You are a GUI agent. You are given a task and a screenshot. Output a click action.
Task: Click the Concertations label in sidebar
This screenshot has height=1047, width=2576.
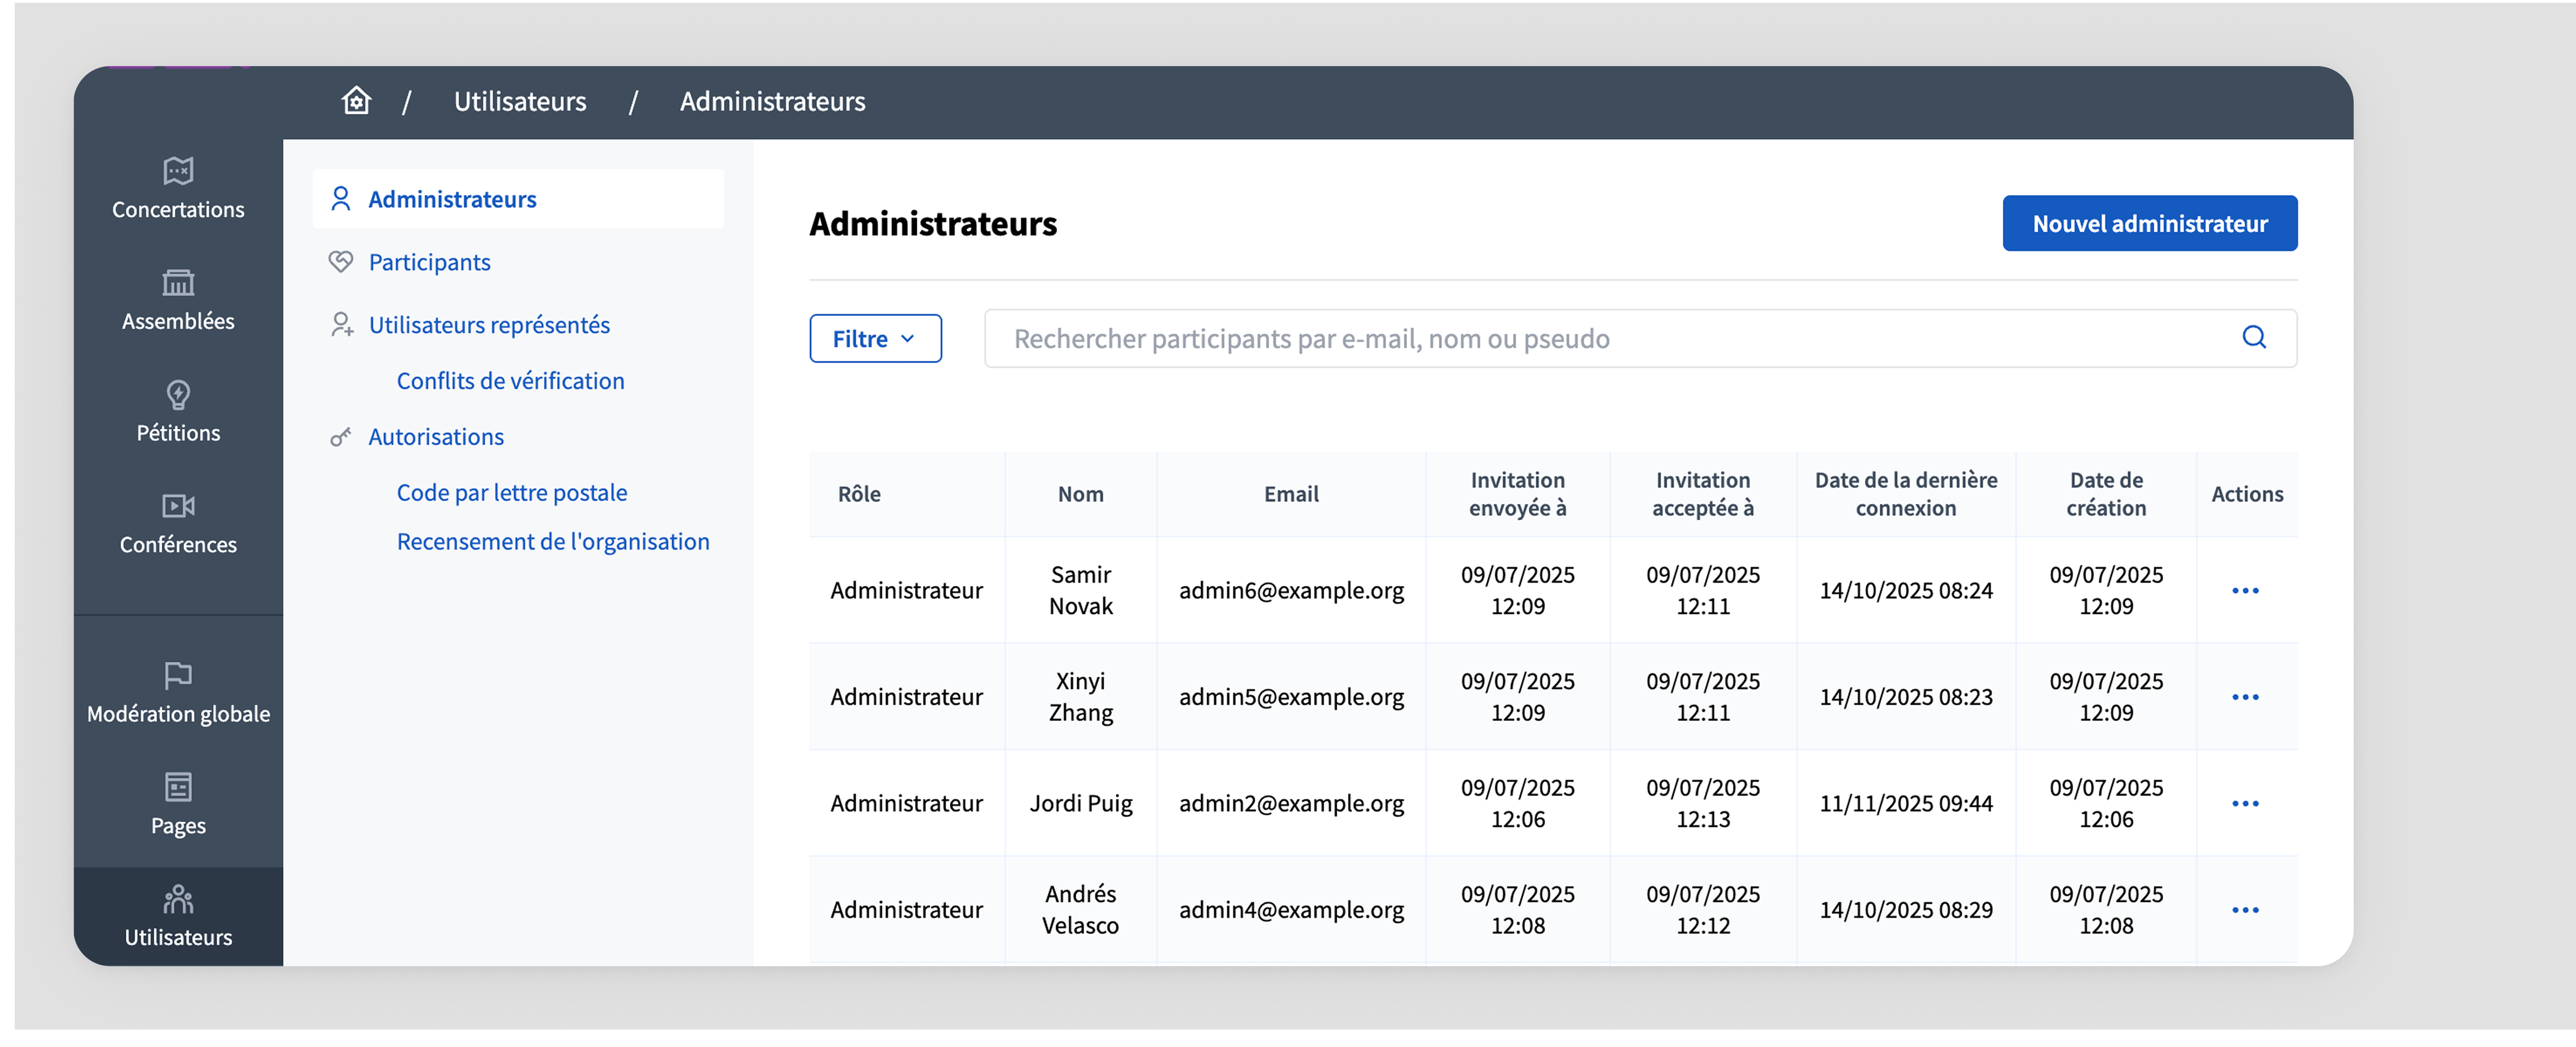click(178, 210)
